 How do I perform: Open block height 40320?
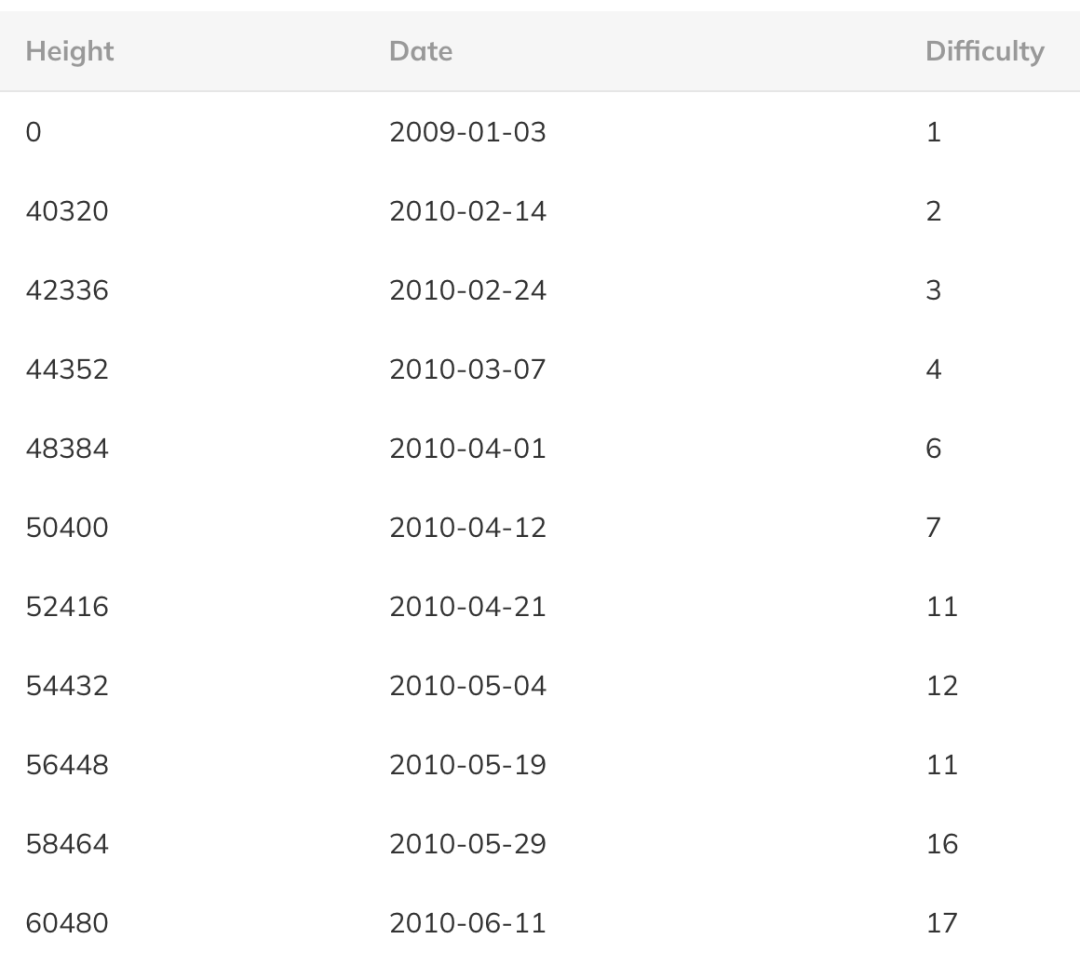[67, 212]
